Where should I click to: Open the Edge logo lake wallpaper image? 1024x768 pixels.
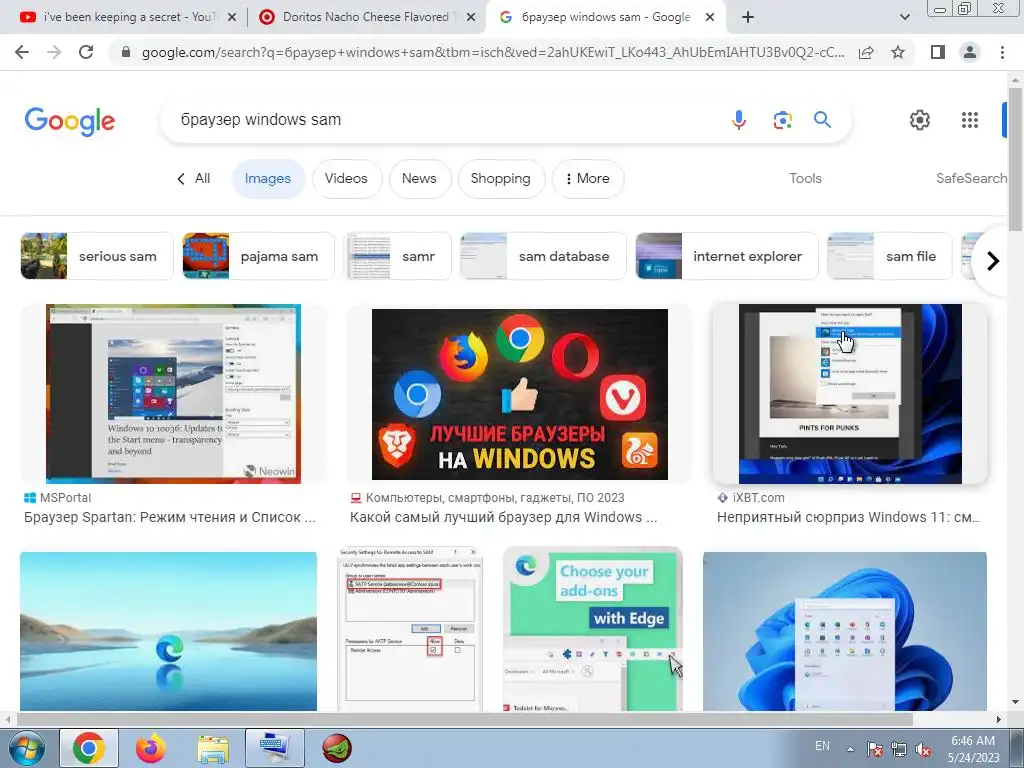(168, 631)
